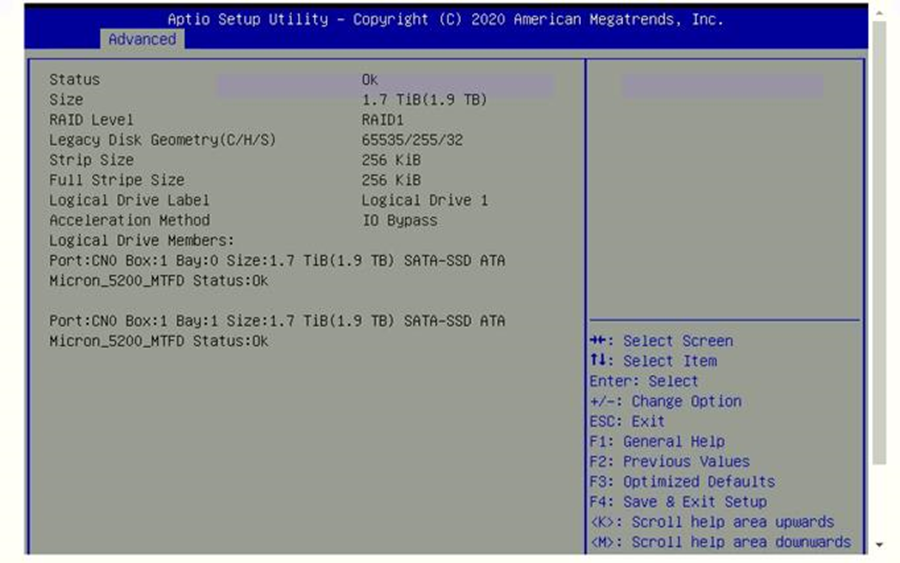Click the geometry value 65535/255/32
The width and height of the screenshot is (900, 563).
(x=412, y=139)
